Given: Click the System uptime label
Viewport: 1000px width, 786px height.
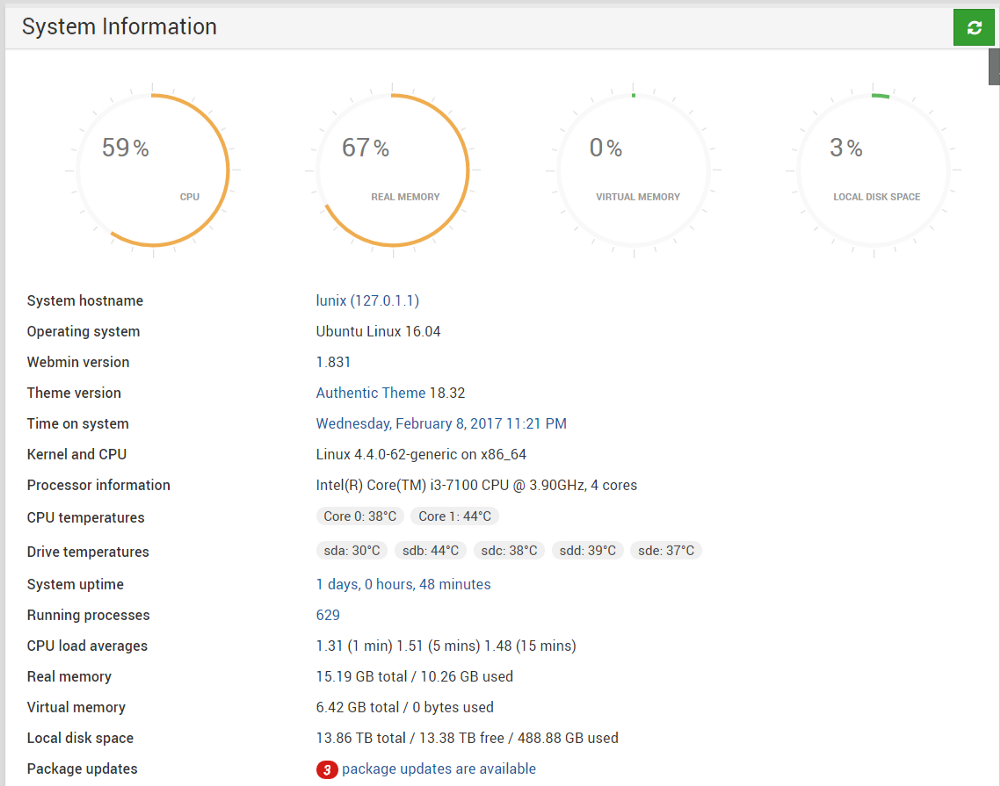Looking at the screenshot, I should point(75,584).
